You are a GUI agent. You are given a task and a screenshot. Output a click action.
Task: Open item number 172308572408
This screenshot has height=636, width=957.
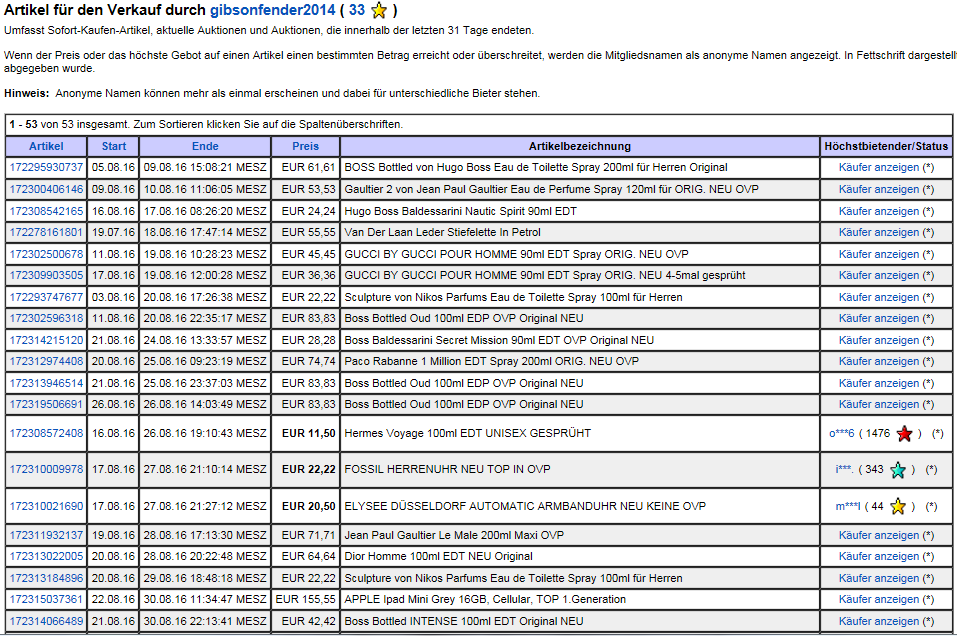click(46, 433)
